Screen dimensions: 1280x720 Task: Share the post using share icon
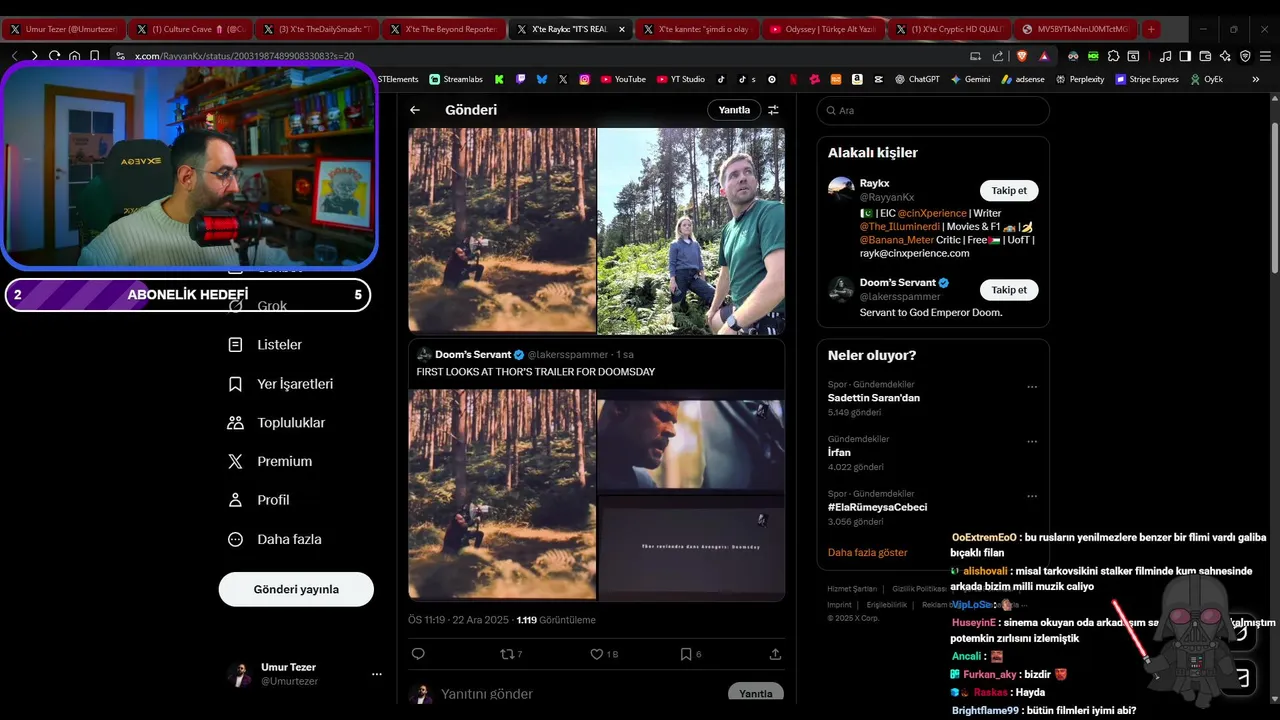pyautogui.click(x=775, y=654)
